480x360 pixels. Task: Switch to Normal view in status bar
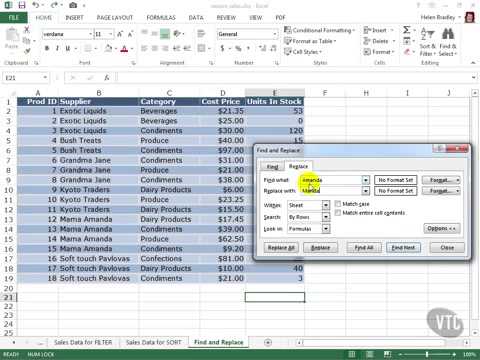click(352, 354)
